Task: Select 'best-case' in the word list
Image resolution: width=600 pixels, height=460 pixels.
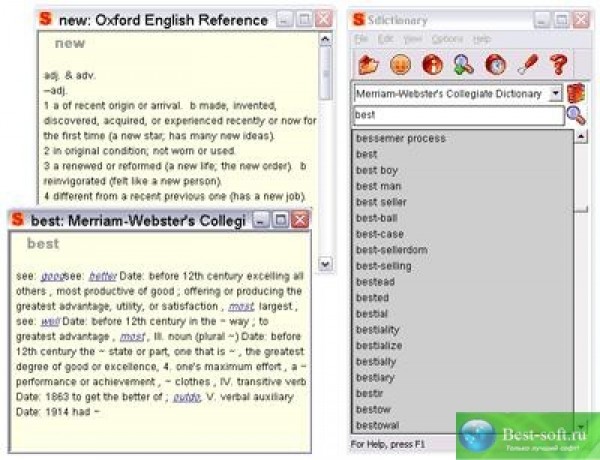Action: click(462, 234)
